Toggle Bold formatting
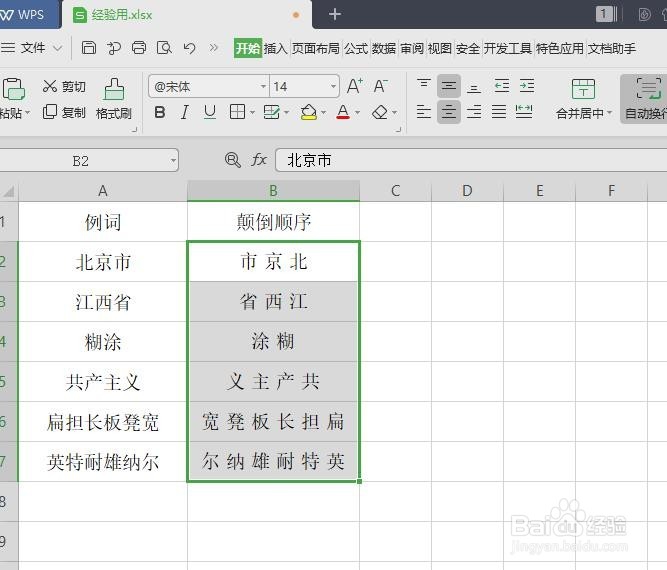The image size is (667, 570). click(160, 112)
